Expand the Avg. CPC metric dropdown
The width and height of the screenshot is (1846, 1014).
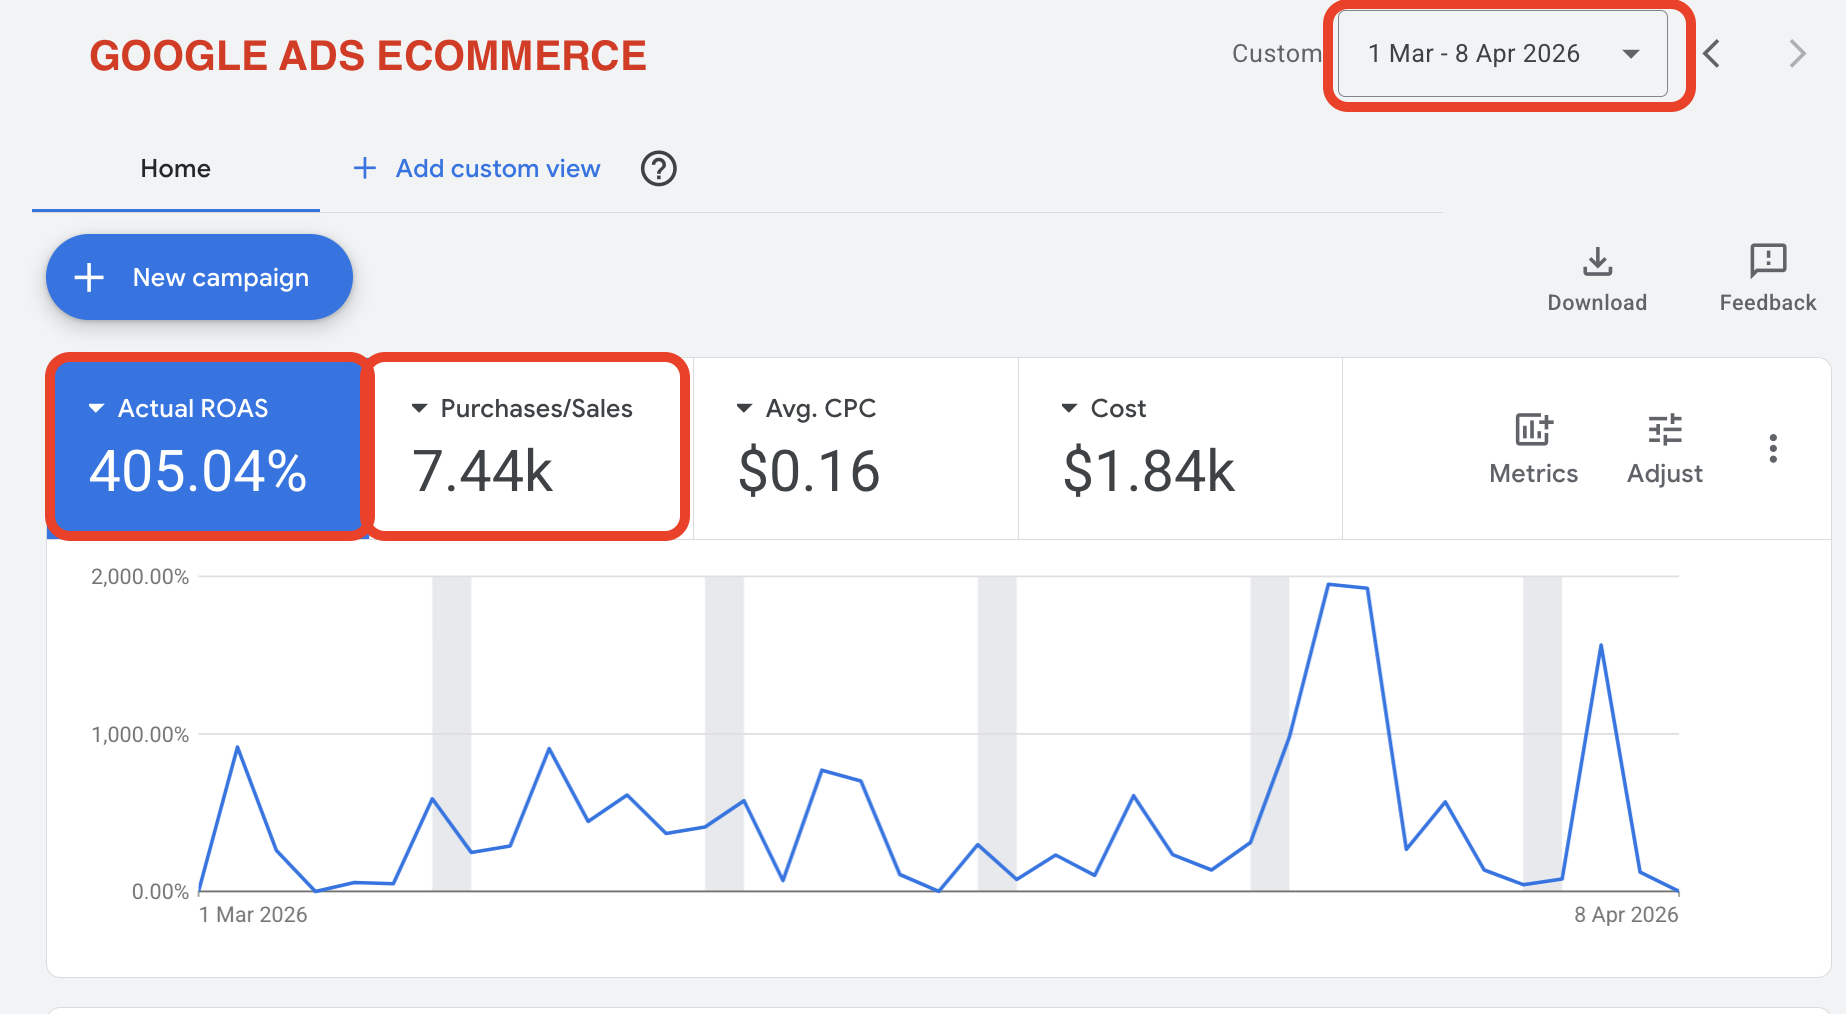tap(744, 408)
